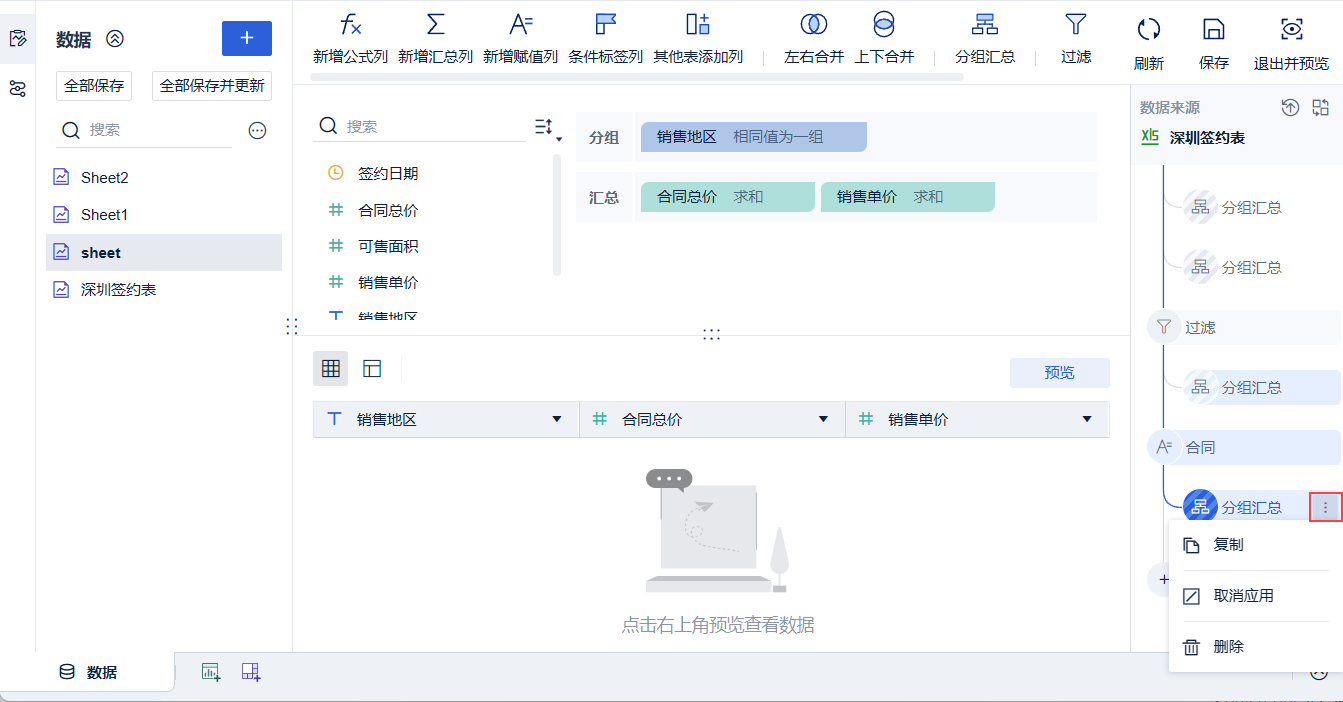Choose 取消应用 from the context menu
This screenshot has height=702, width=1343.
pyautogui.click(x=1243, y=596)
